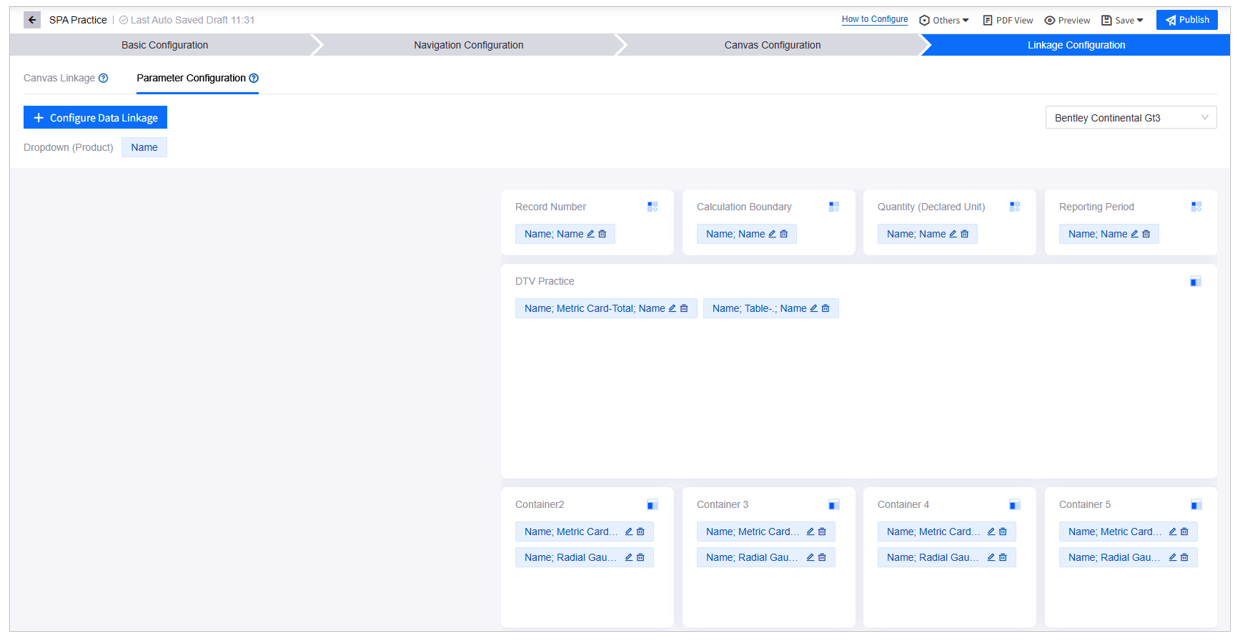1240x640 pixels.
Task: Edit the Metric Card-Total linkage in DTV Practice
Action: (x=672, y=309)
